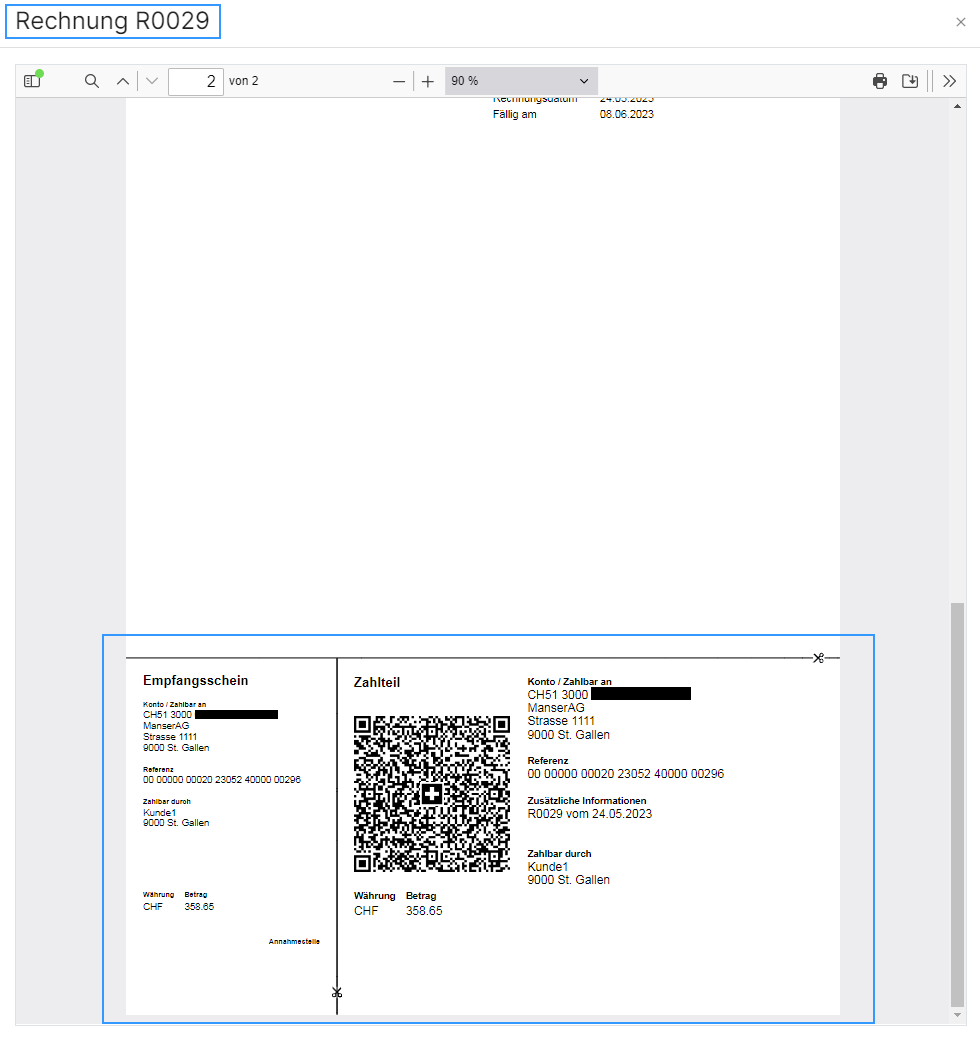Click the 'von 2' page count

point(243,81)
